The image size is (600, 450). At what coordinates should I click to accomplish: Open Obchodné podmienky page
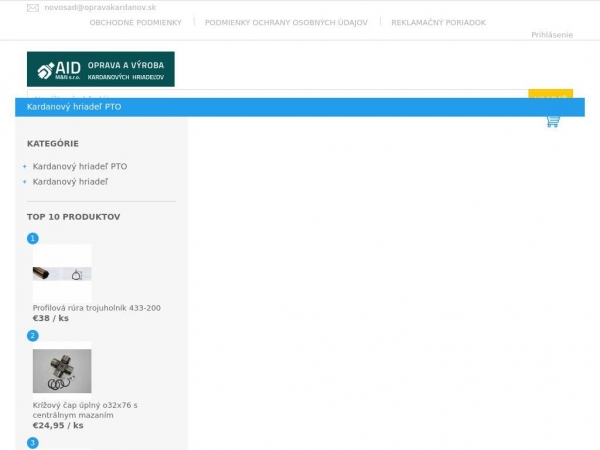135,23
